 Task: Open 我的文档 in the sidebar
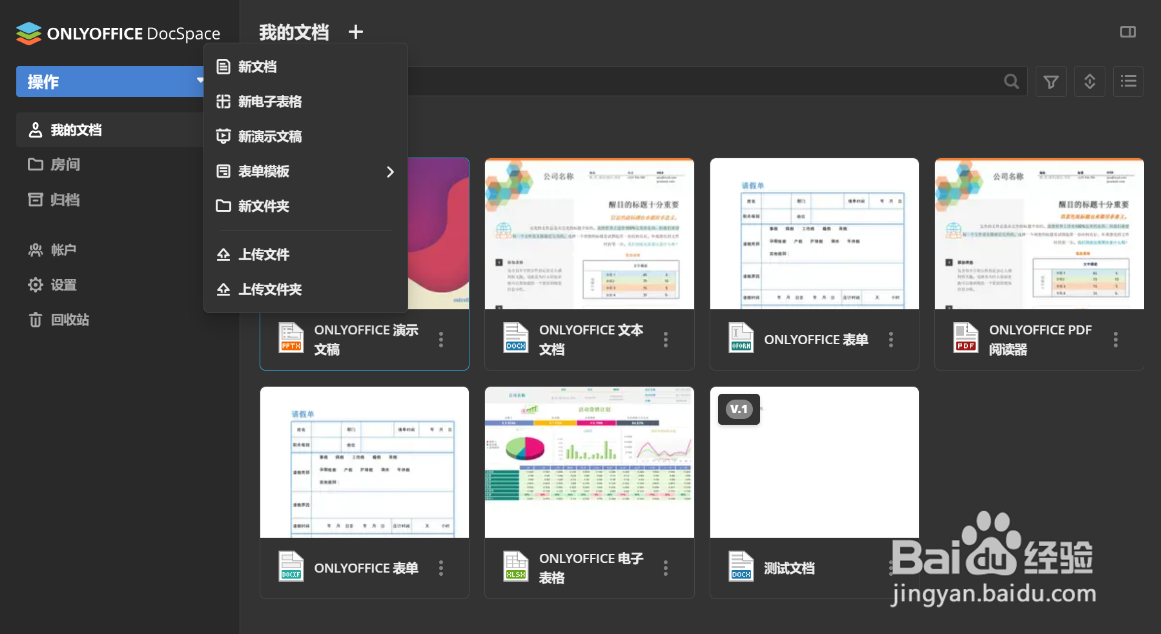coord(110,130)
